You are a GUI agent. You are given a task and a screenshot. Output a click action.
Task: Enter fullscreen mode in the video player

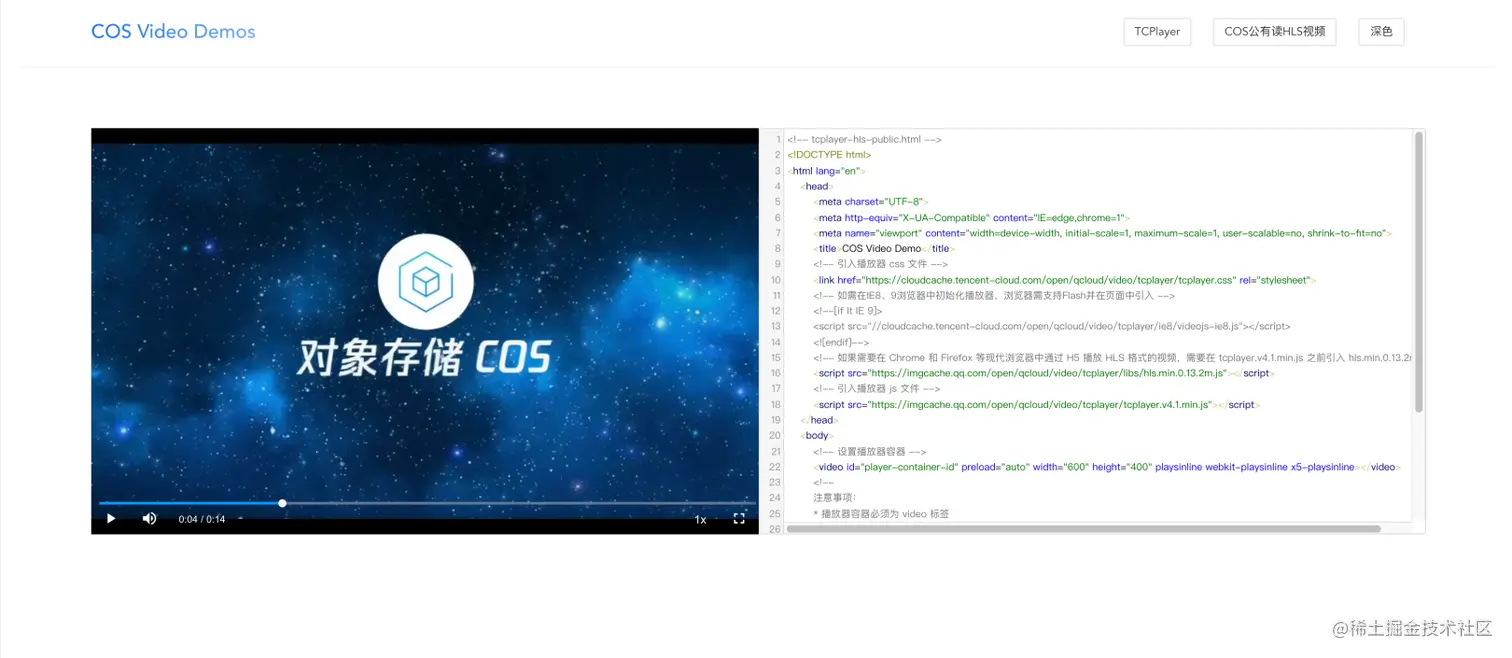pos(739,519)
